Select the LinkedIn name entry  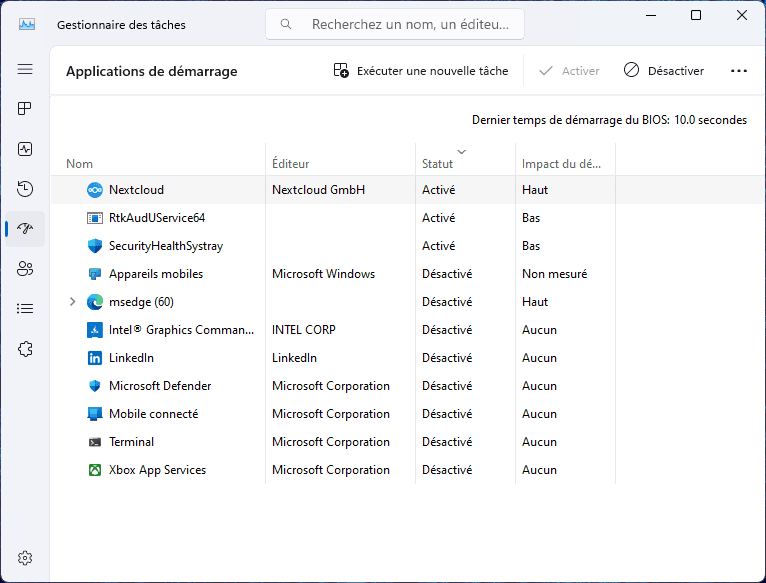pyautogui.click(x=131, y=358)
